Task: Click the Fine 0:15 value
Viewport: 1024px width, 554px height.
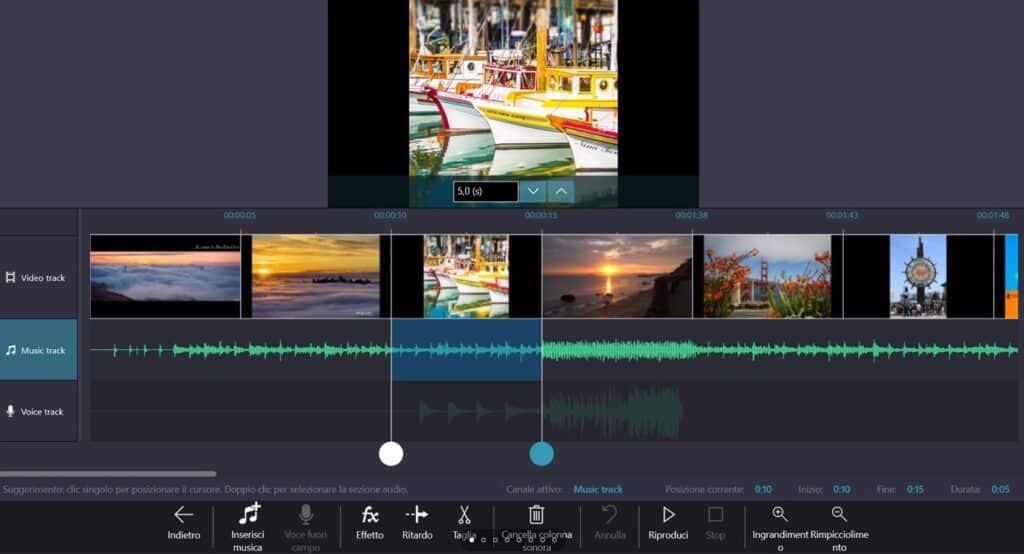Action: tap(915, 489)
